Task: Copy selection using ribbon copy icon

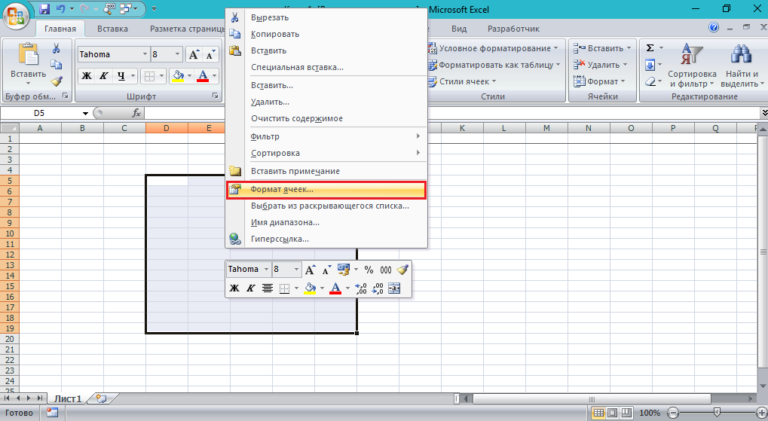Action: pyautogui.click(x=56, y=65)
